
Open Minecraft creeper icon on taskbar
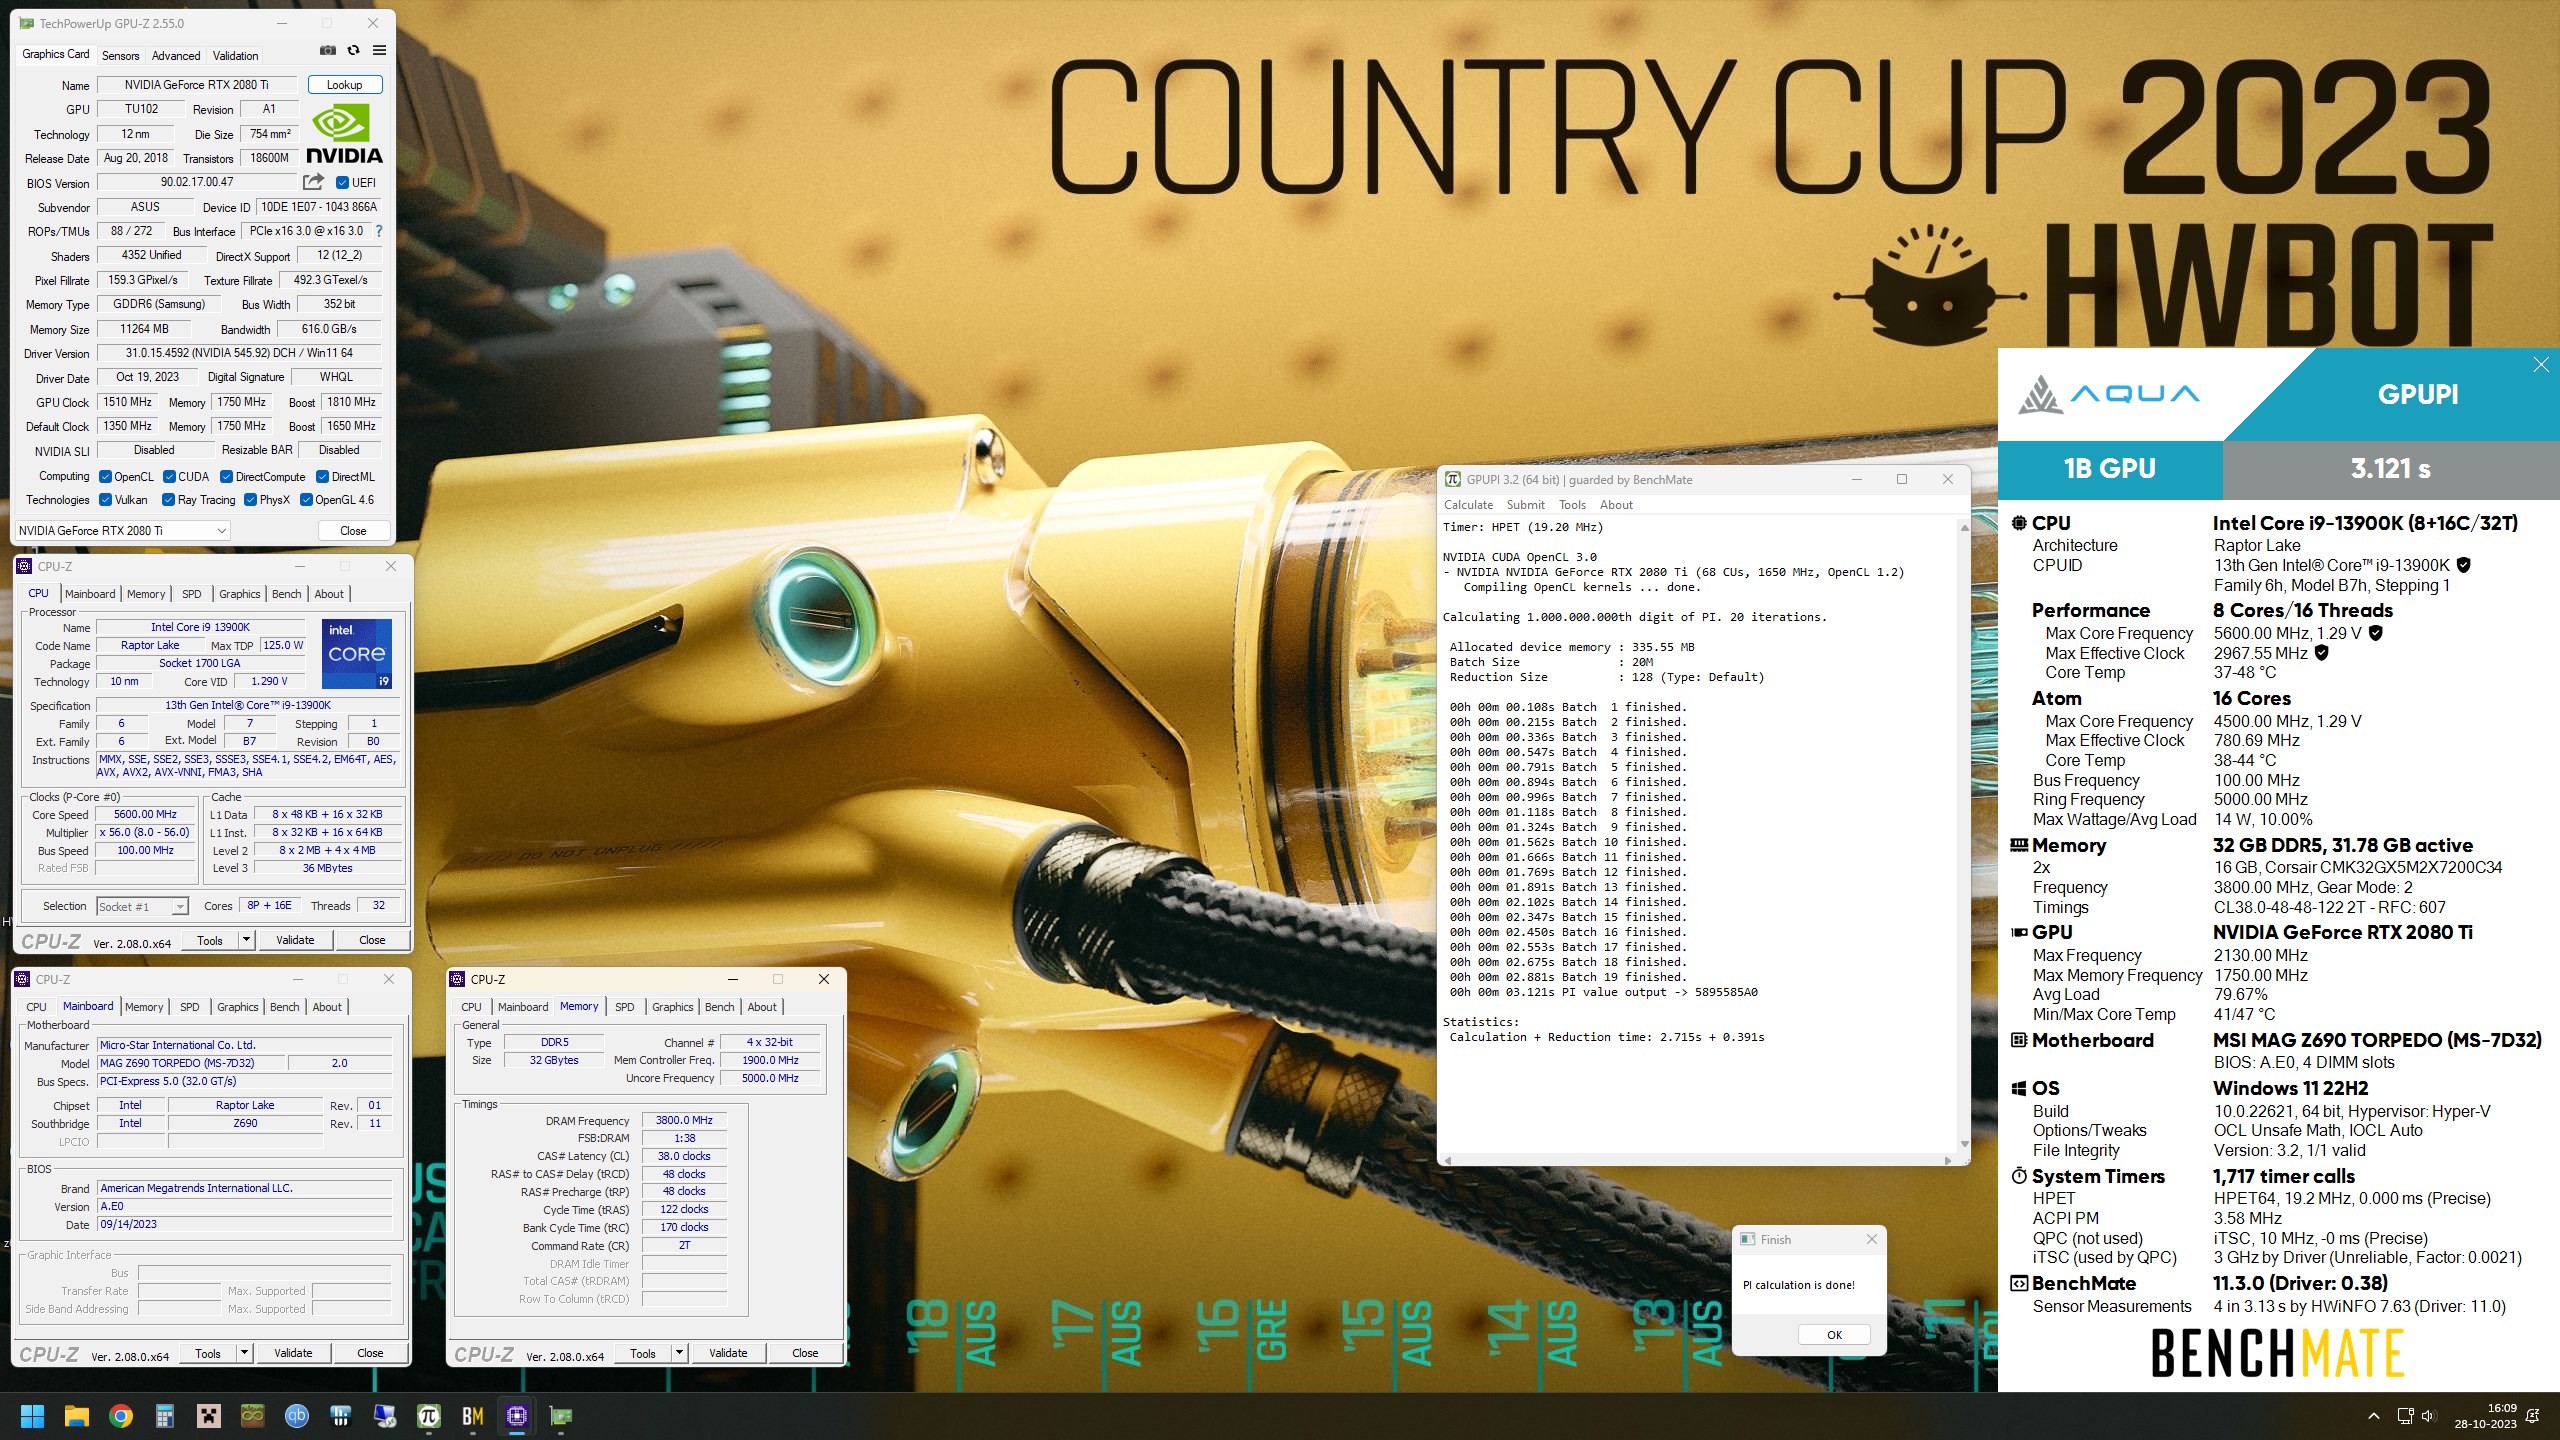[208, 1416]
